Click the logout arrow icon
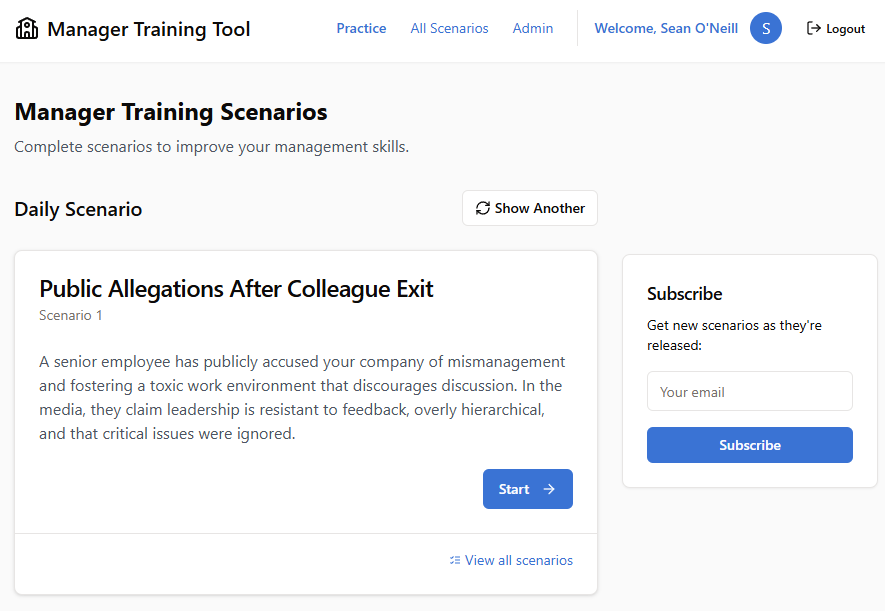Image resolution: width=885 pixels, height=611 pixels. (x=813, y=28)
